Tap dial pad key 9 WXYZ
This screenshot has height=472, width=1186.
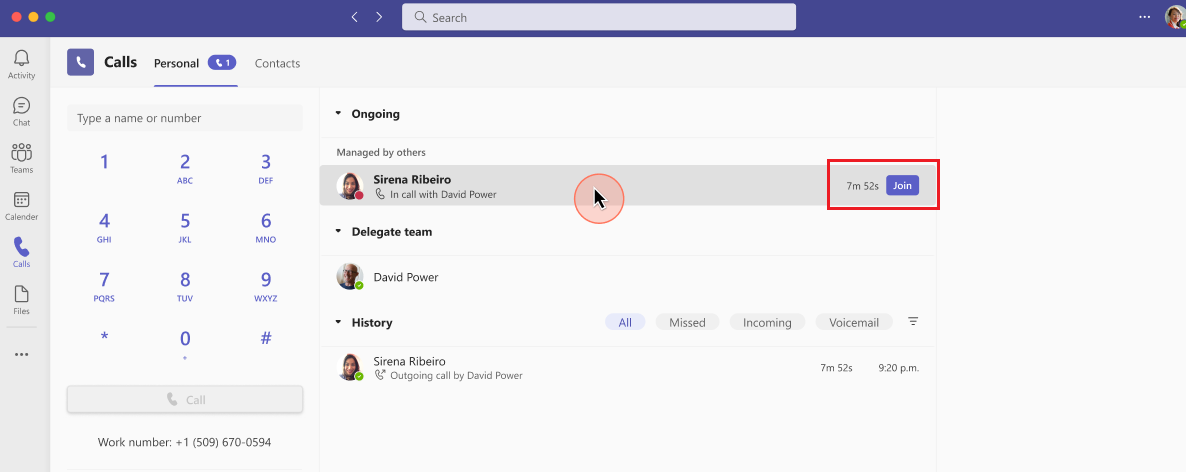coord(265,287)
